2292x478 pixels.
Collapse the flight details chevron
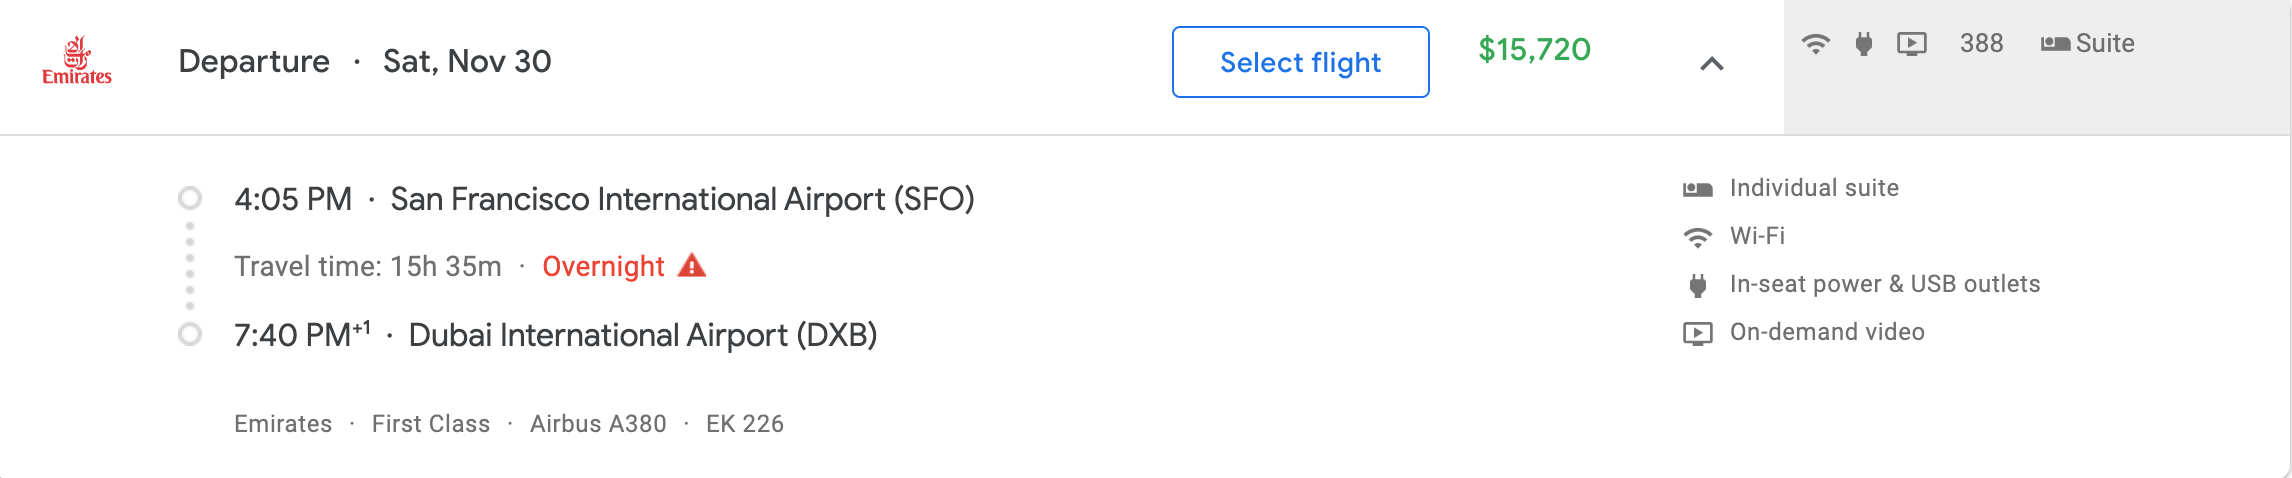(1712, 64)
